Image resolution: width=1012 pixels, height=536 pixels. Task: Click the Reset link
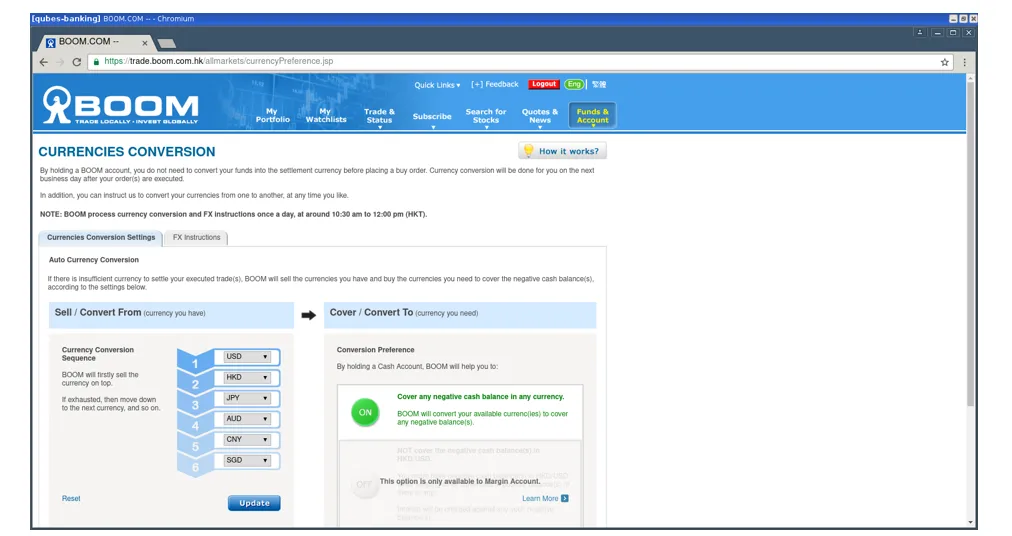(x=71, y=499)
